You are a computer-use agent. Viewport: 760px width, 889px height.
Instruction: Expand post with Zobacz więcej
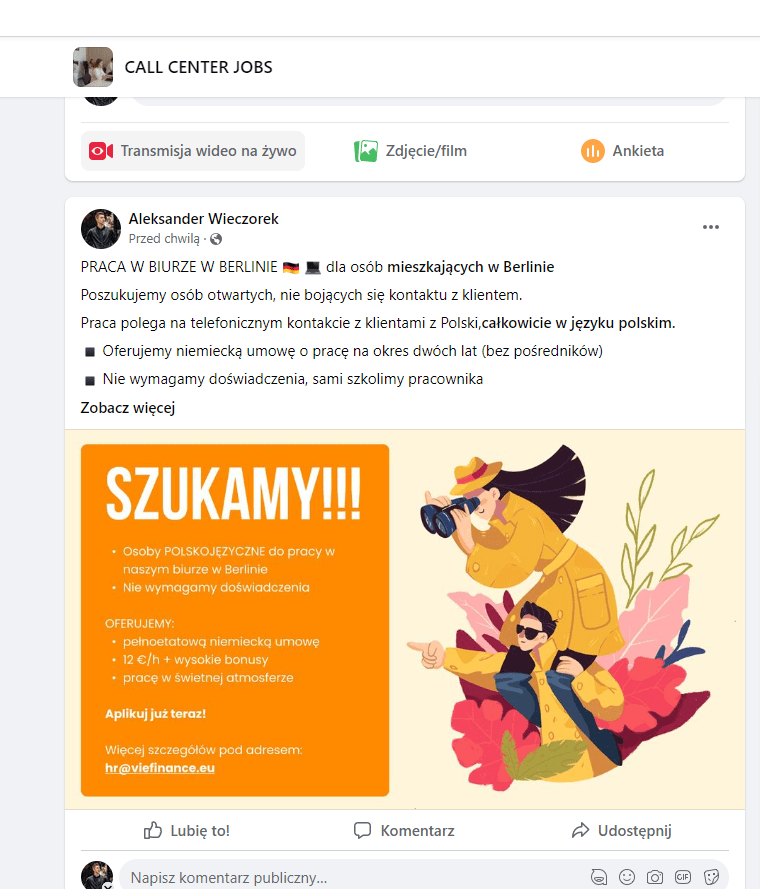(128, 408)
